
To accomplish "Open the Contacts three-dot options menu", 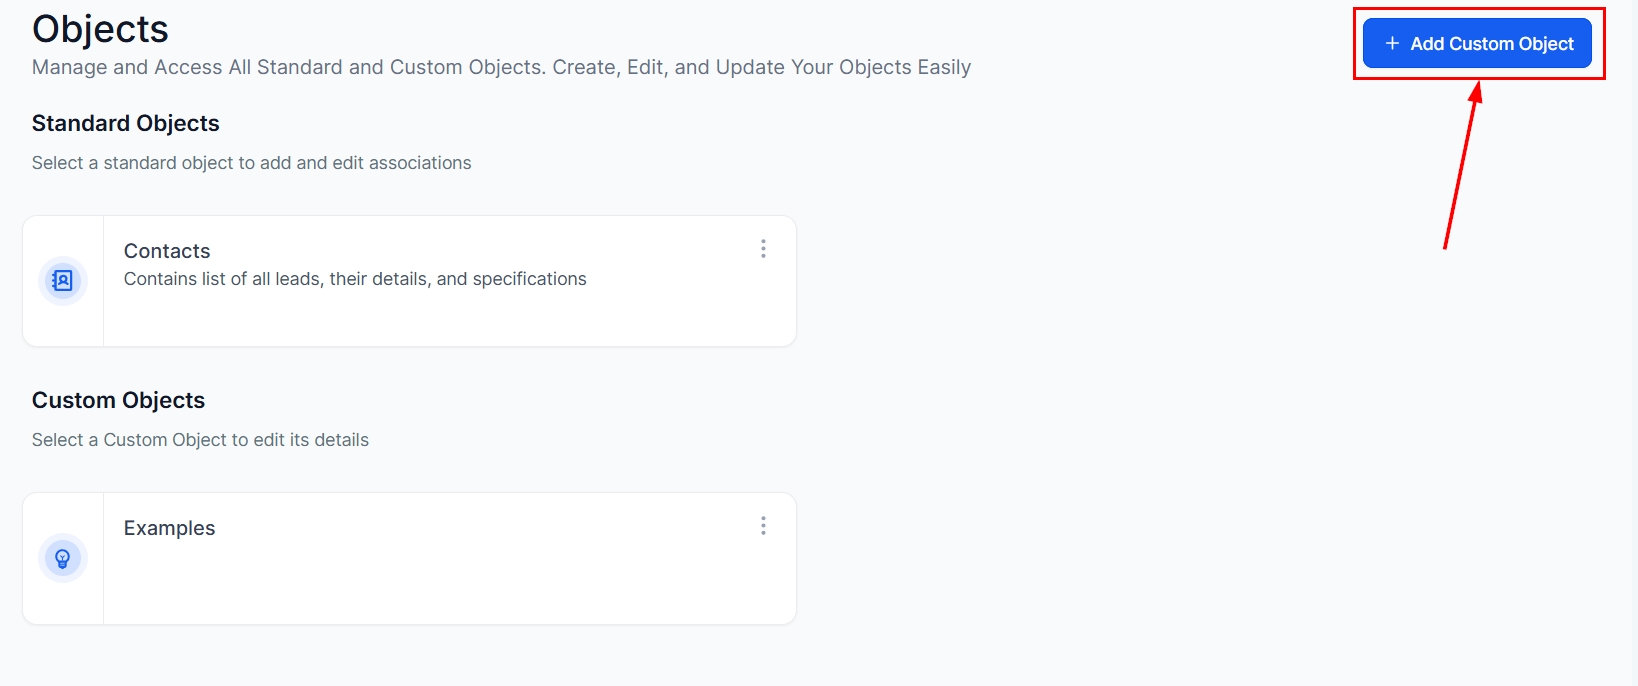I will pyautogui.click(x=763, y=249).
